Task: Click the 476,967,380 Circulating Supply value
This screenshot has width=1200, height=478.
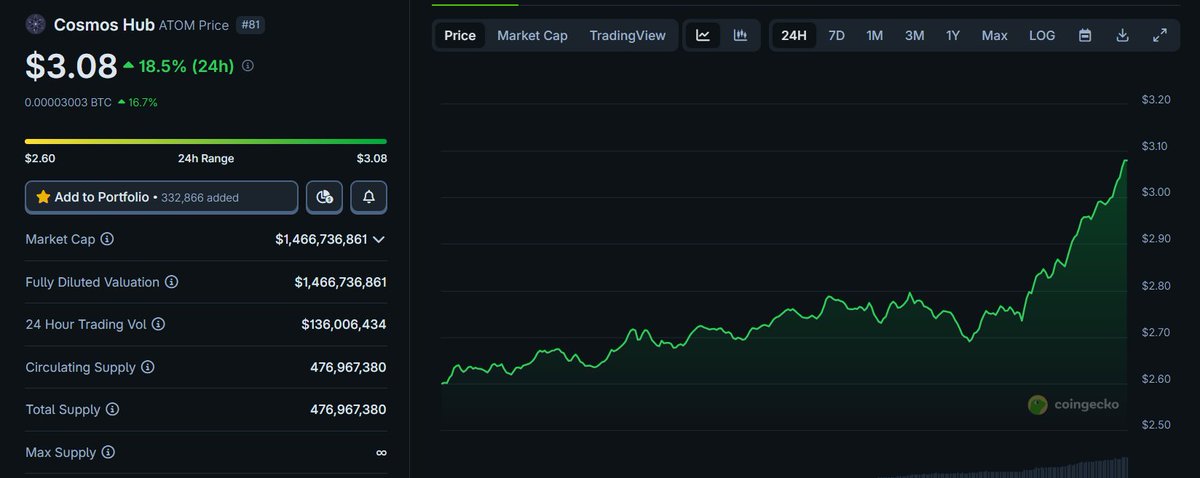Action: 348,368
